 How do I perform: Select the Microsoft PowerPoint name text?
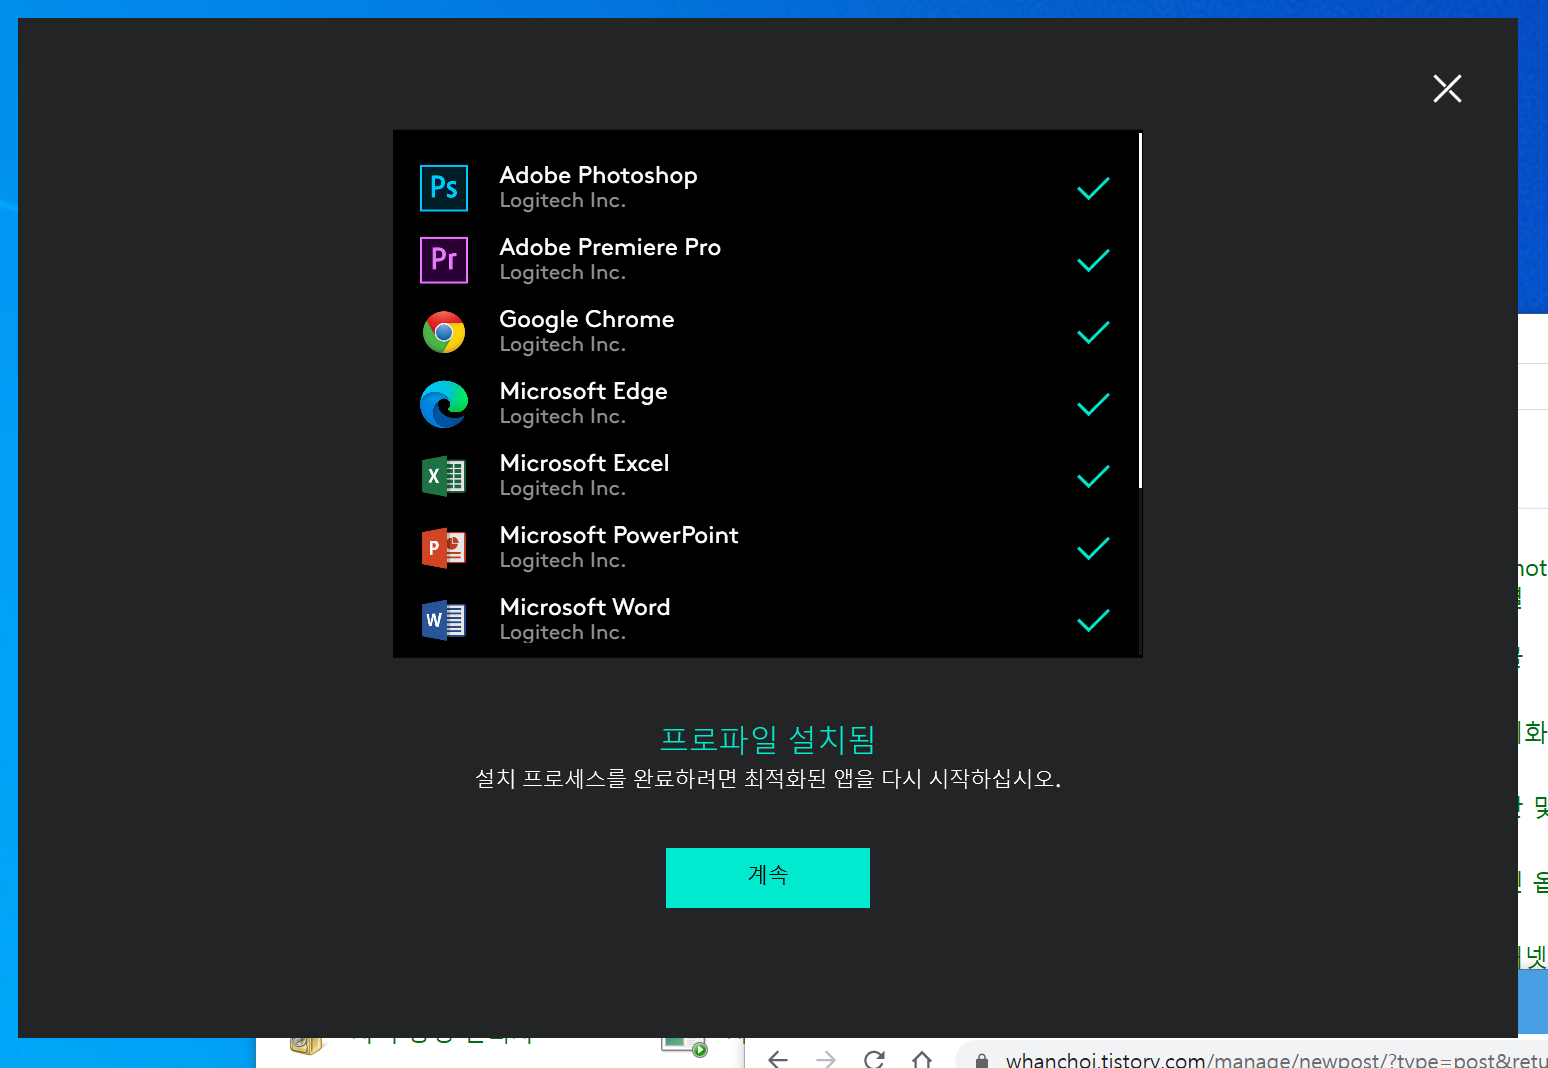[x=619, y=535]
